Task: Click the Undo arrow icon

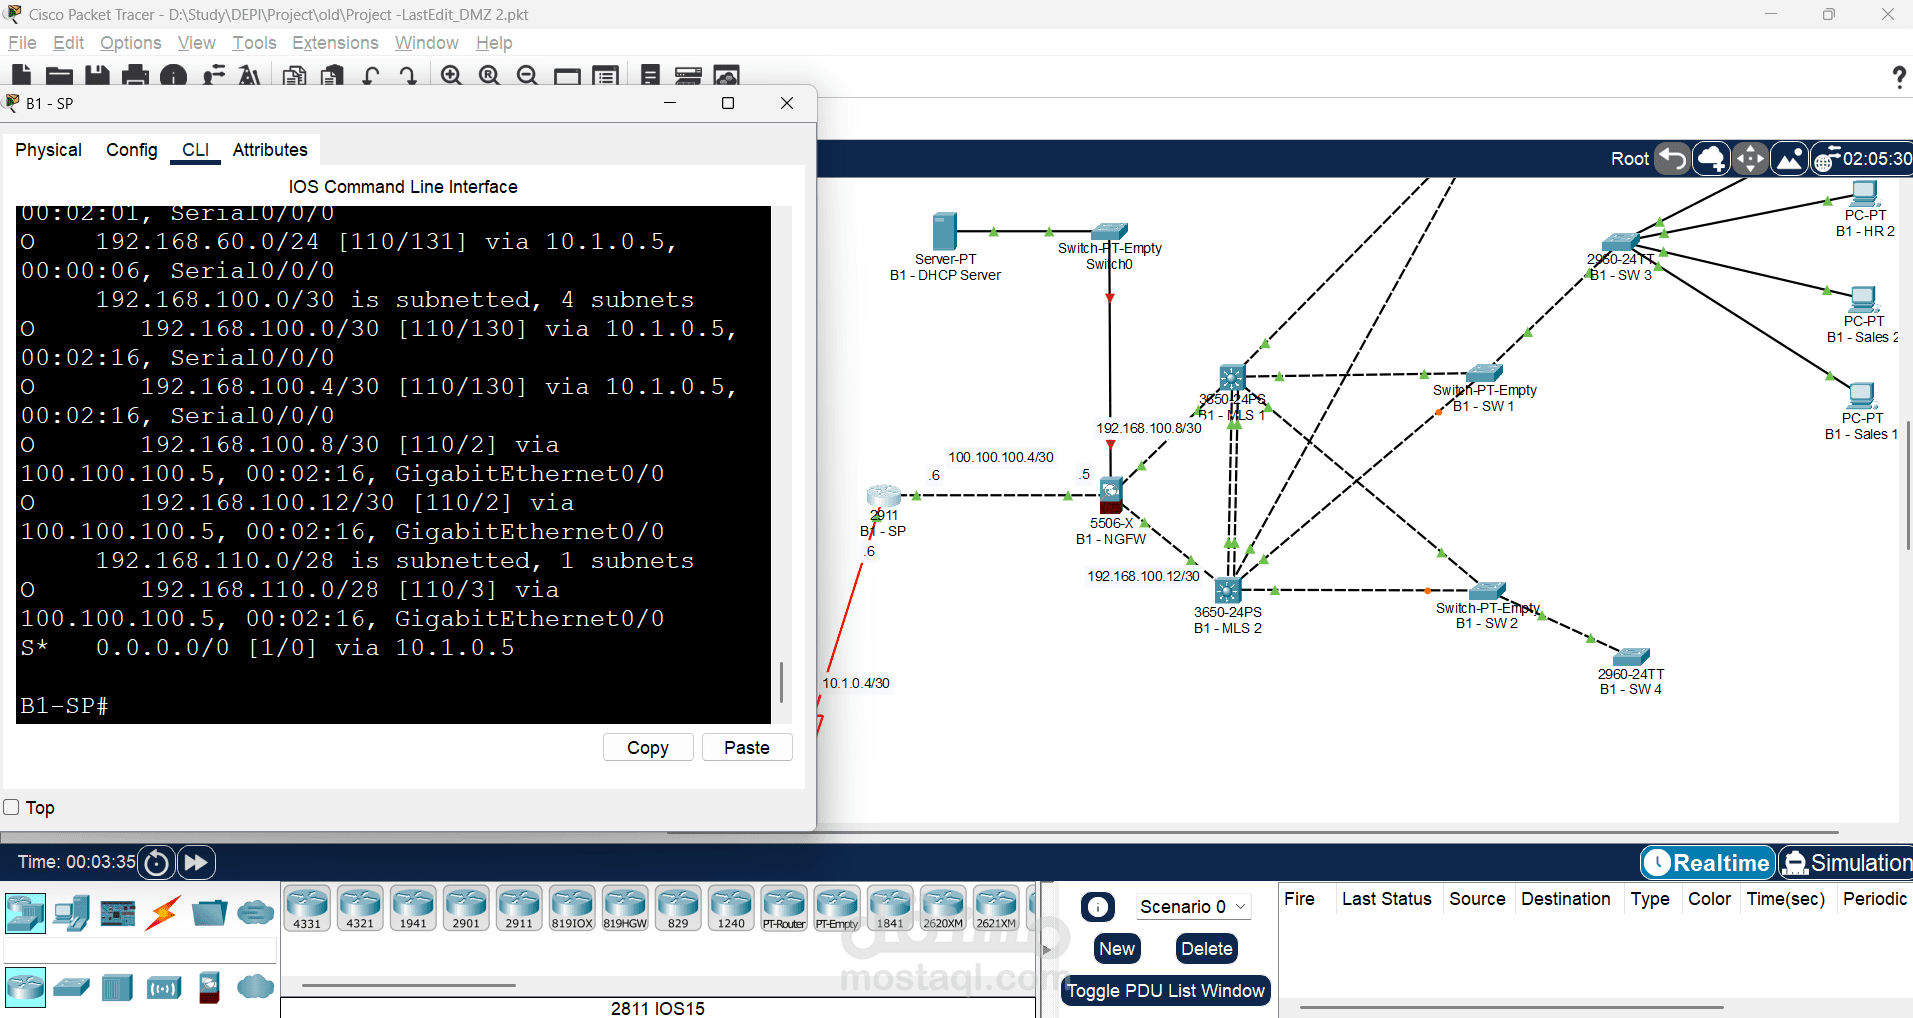Action: click(371, 75)
